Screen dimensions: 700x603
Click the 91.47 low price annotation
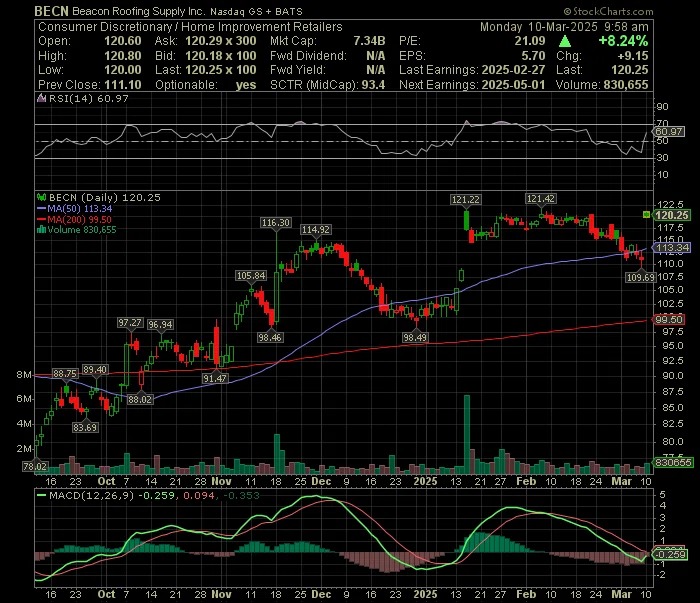[x=215, y=378]
